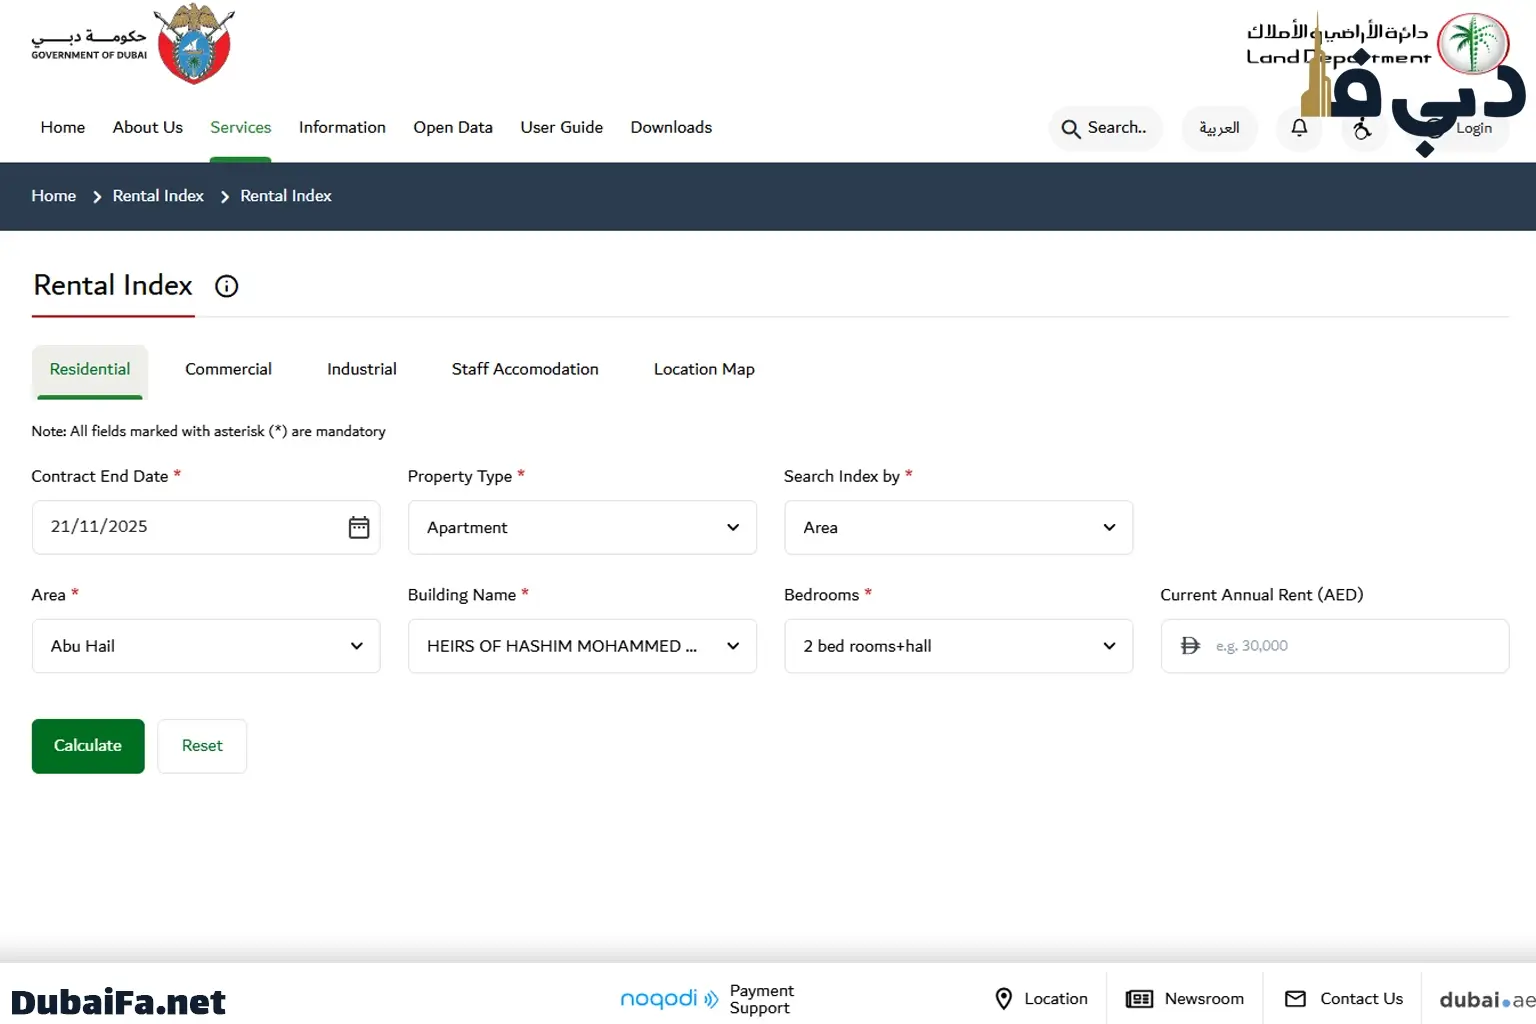This screenshot has width=1536, height=1024.
Task: Expand the Area dropdown showing Abu Hail
Action: point(206,646)
